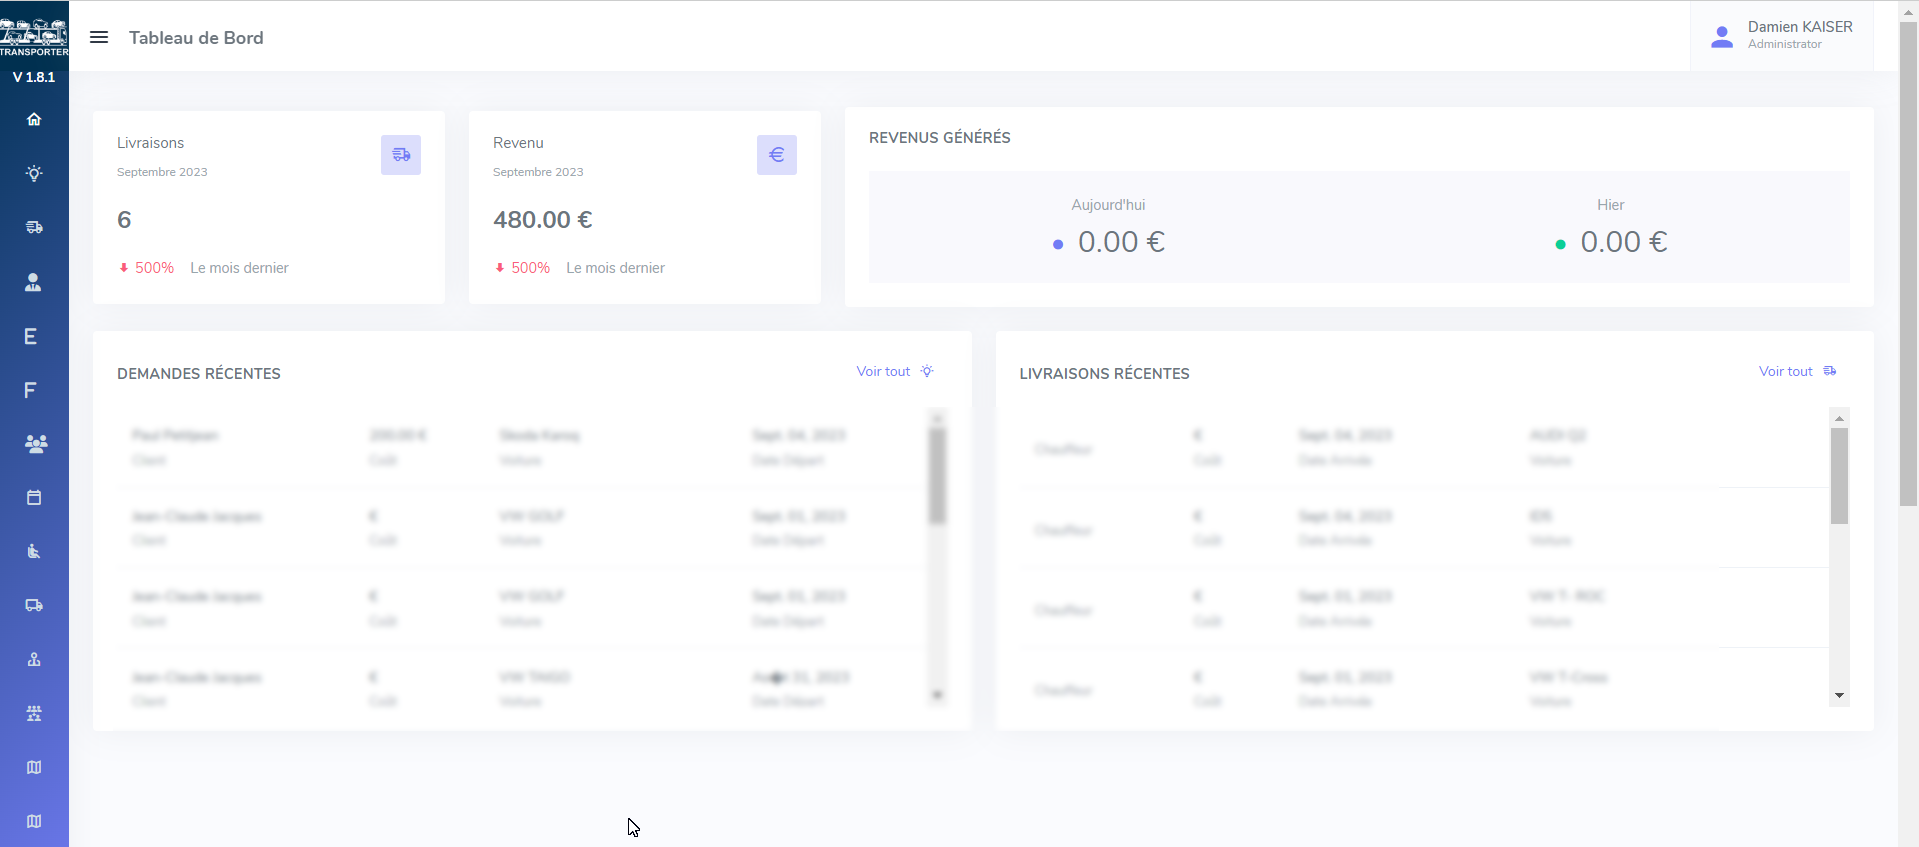The width and height of the screenshot is (1919, 847).
Task: Click Septembre 2023 under Livraisons
Action: tap(162, 172)
